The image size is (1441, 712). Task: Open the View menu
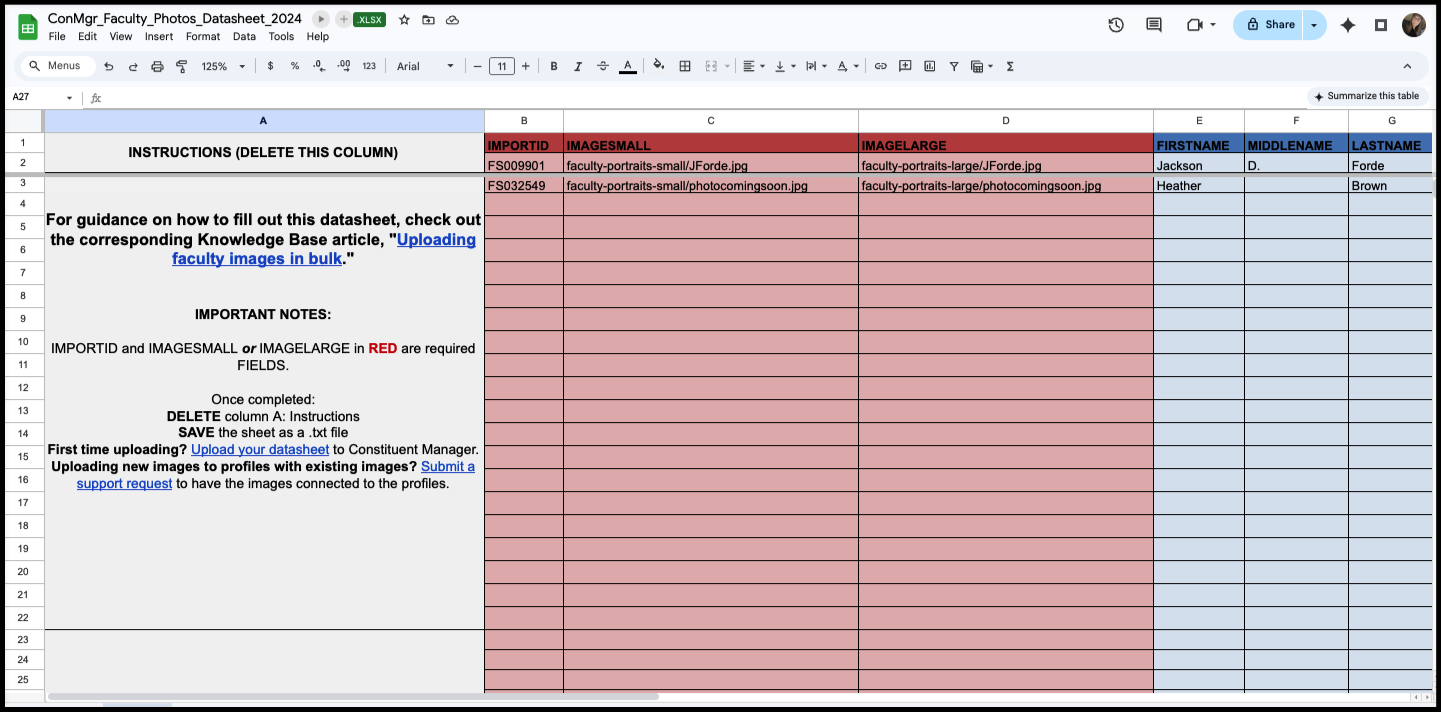[x=121, y=36]
